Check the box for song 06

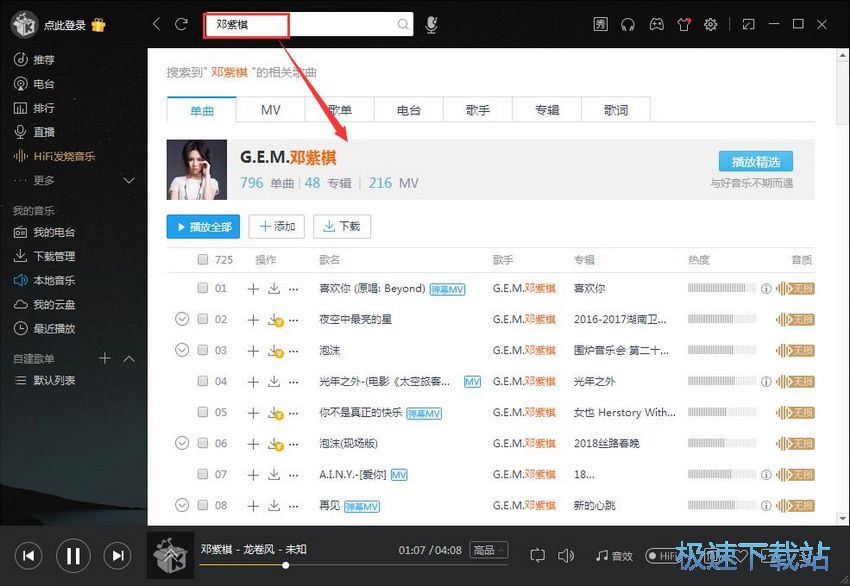(203, 443)
